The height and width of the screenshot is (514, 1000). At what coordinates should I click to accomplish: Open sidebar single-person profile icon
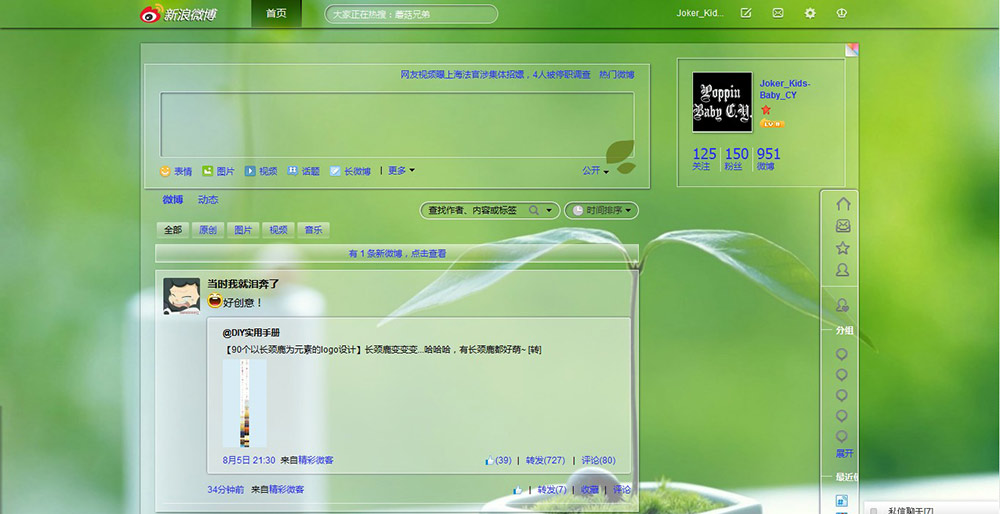click(842, 270)
